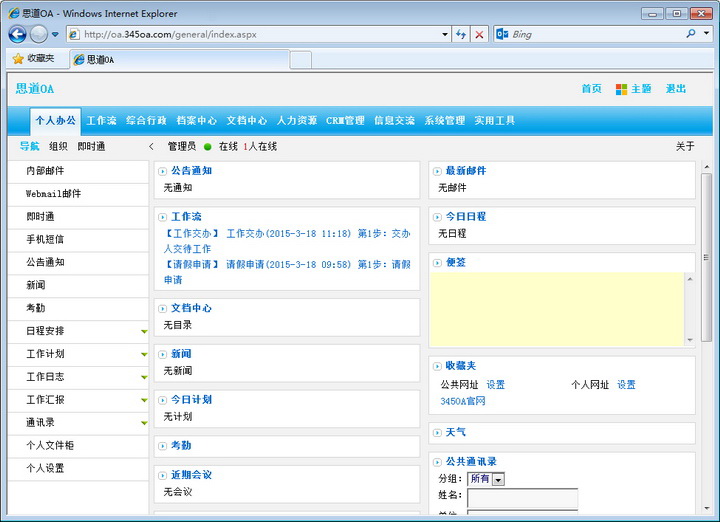The height and width of the screenshot is (522, 720).
Task: Select the 组织 sidebar tab
Action: pyautogui.click(x=58, y=146)
